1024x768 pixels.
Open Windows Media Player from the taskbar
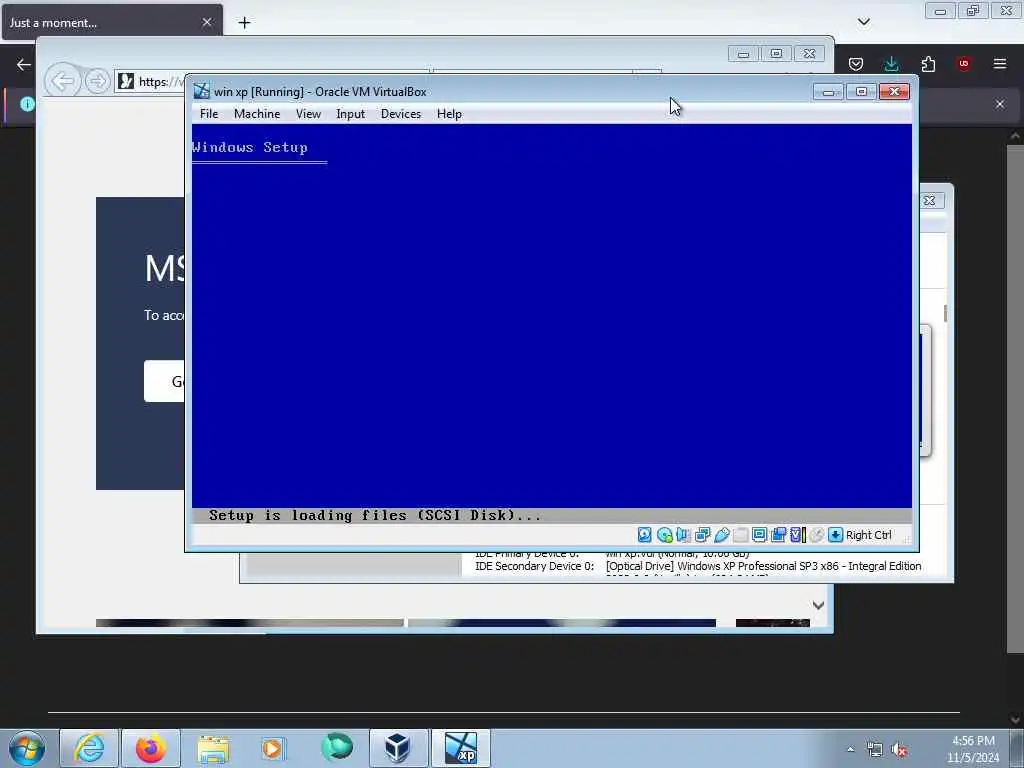[x=272, y=748]
